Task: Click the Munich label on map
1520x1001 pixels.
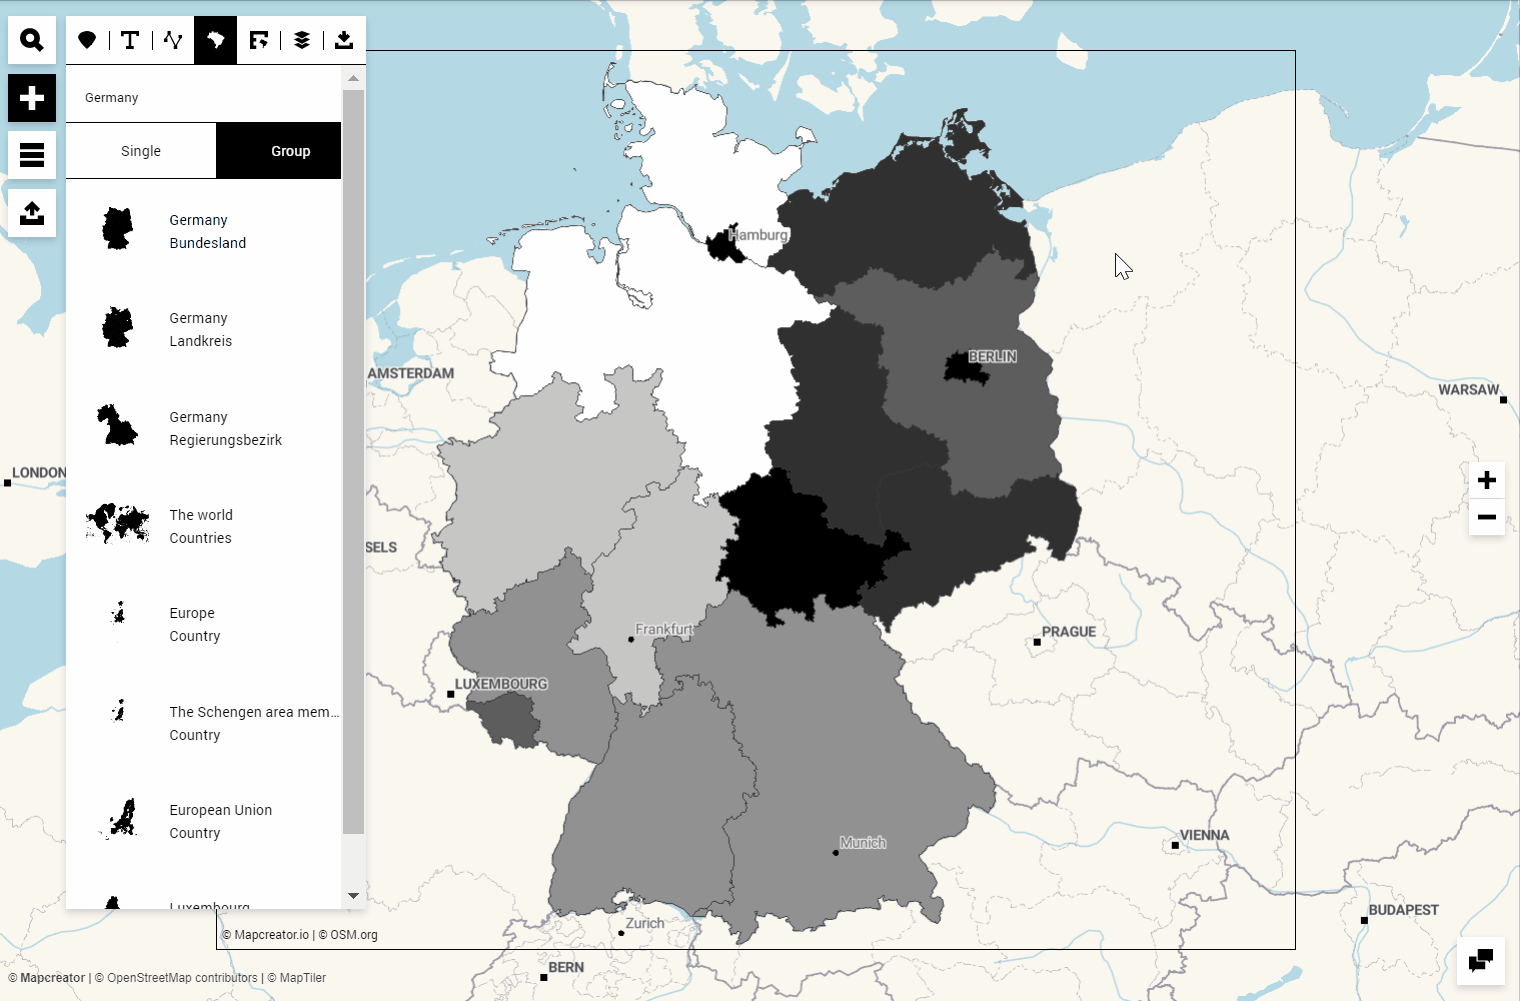Action: (x=863, y=843)
